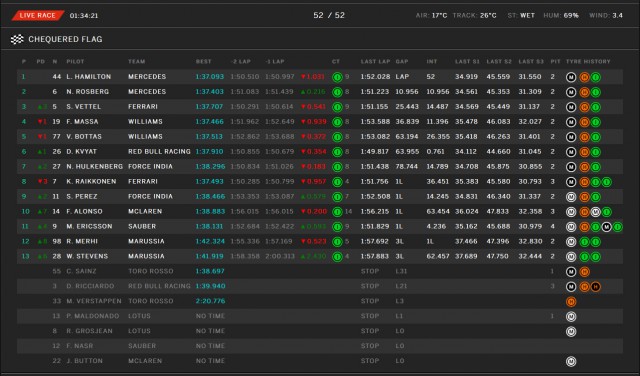
Task: Click Ricciardo's dark H tyre history icon
Action: [x=596, y=287]
